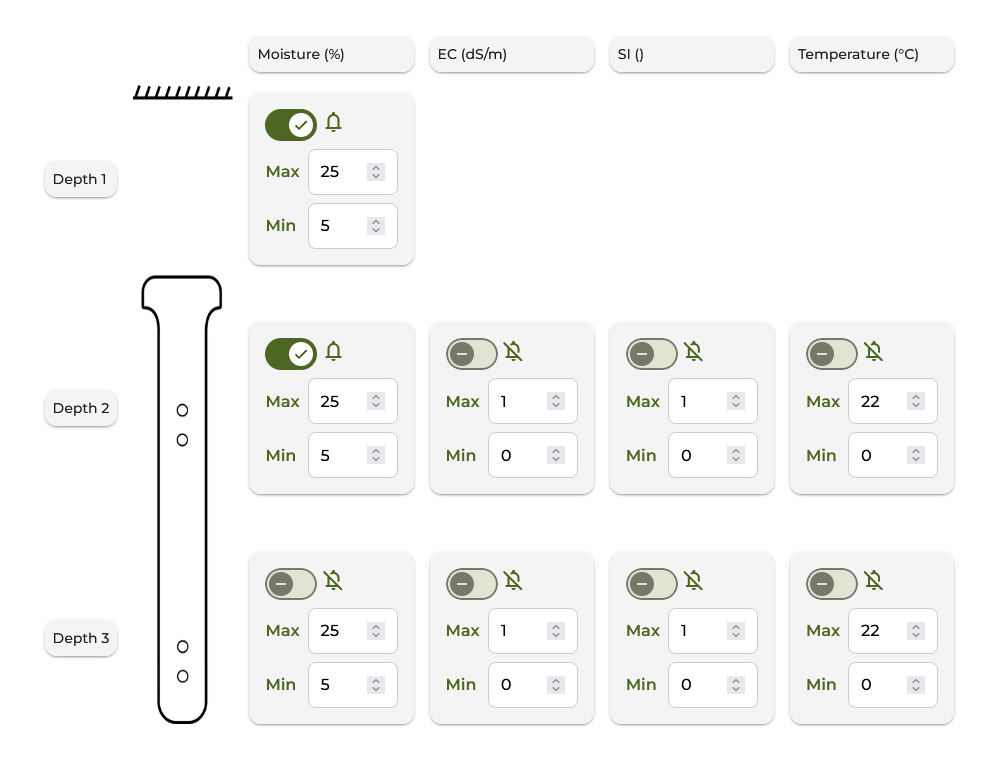
Task: Click the Depth 1 Moisture Max stepper arrows
Action: click(376, 172)
